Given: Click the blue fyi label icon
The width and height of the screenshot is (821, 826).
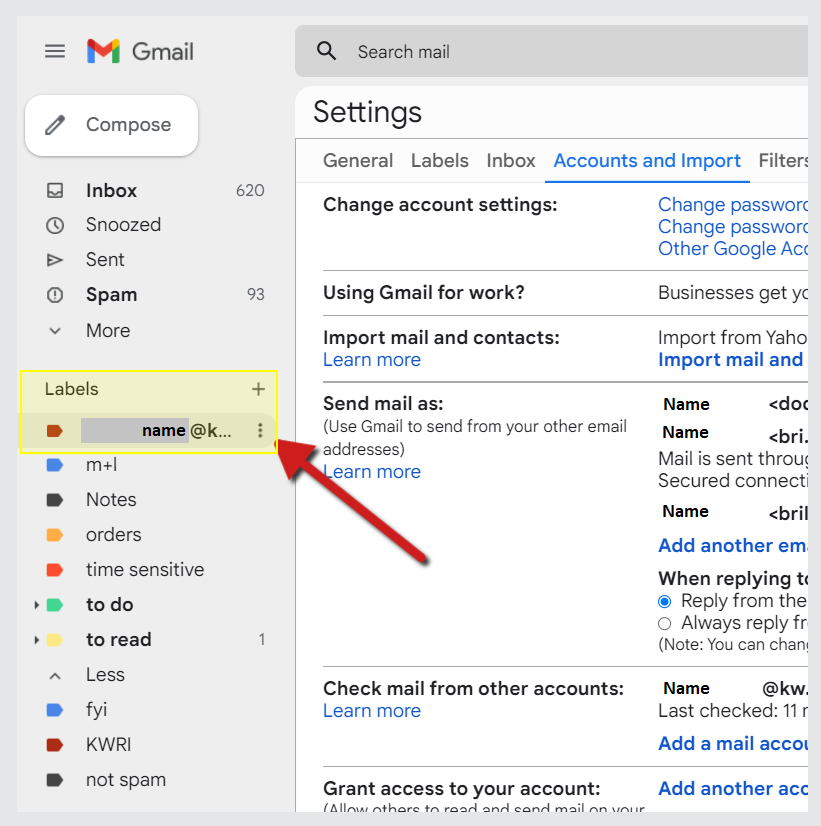Looking at the screenshot, I should click(x=55, y=710).
